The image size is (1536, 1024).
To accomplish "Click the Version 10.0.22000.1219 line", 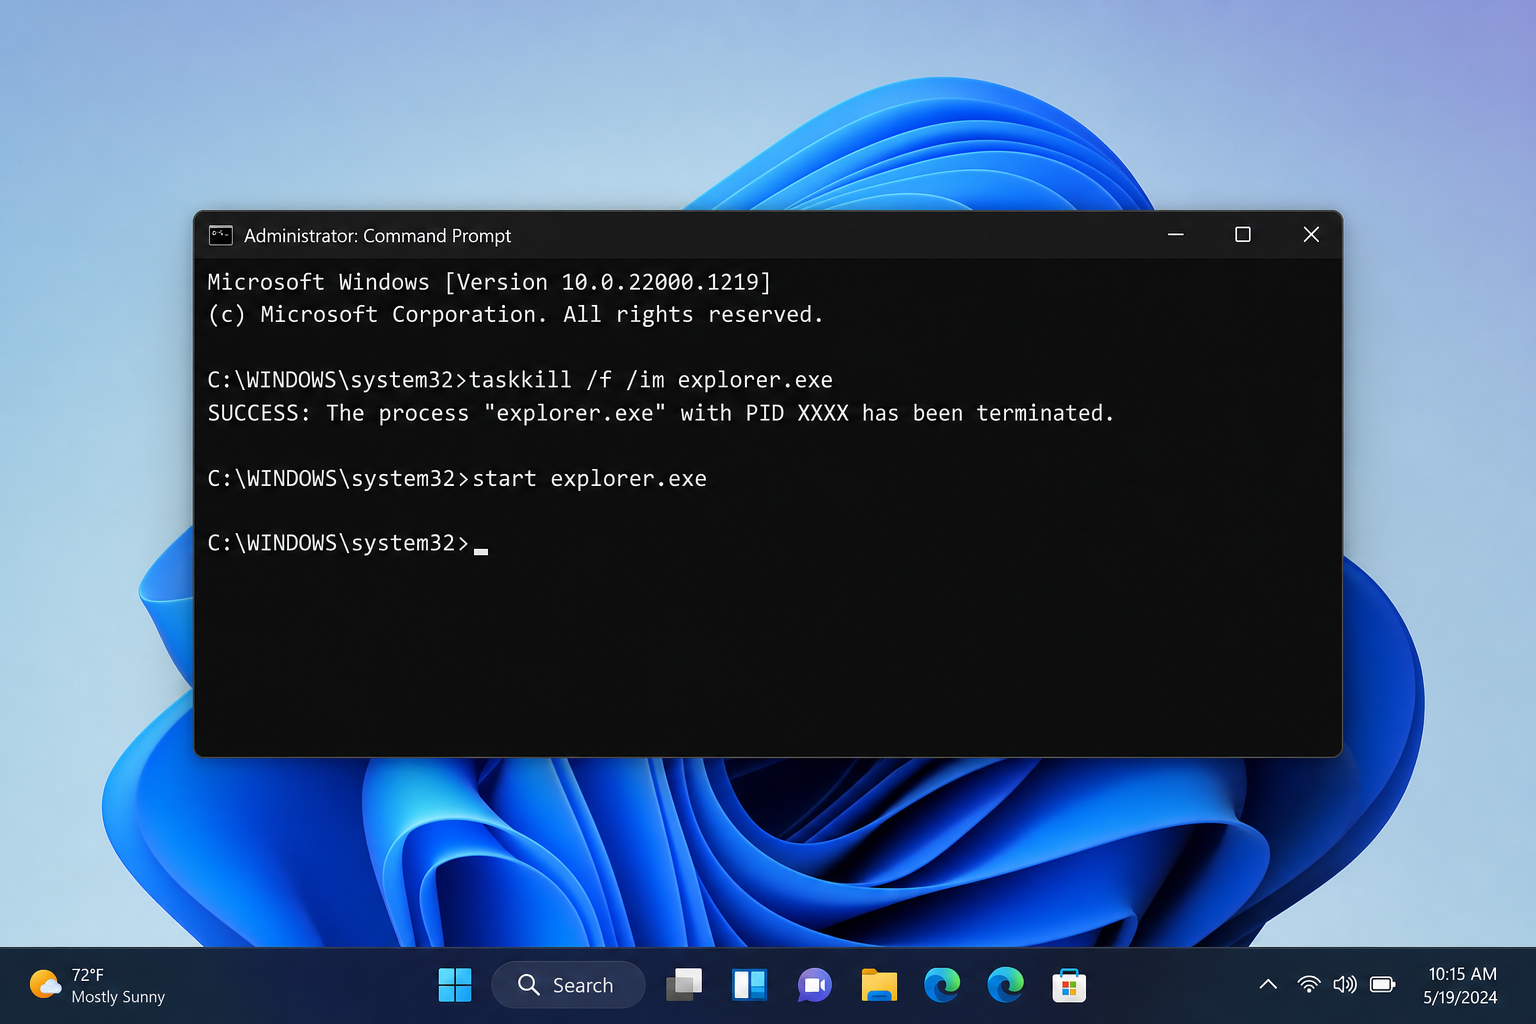I will 489,282.
